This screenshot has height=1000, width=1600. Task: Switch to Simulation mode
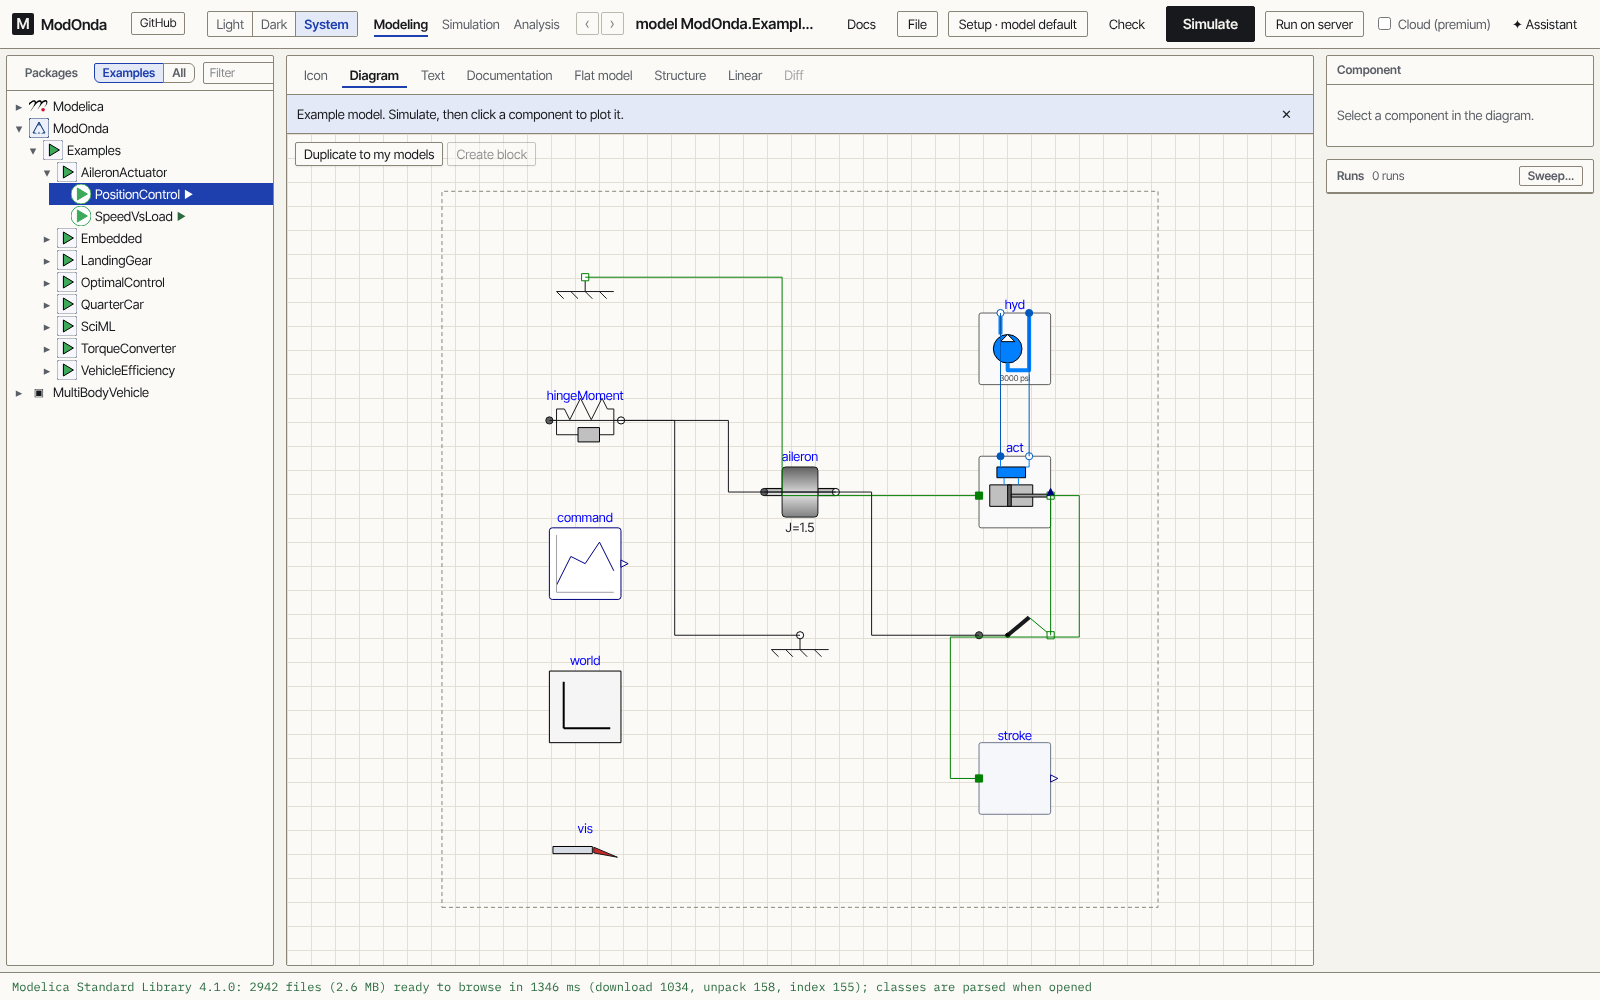(x=470, y=24)
